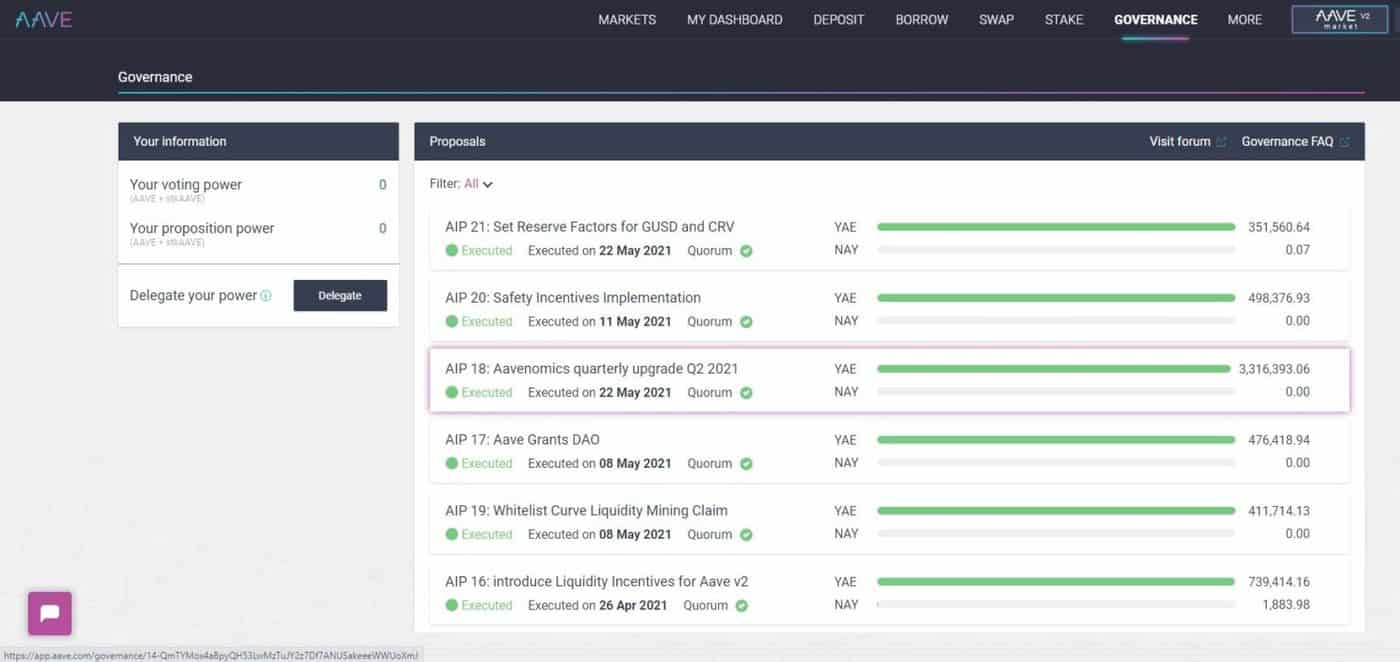The height and width of the screenshot is (662, 1400).
Task: Open AIP 19 Whitelist Curve Liquidity Mining proposal
Action: tap(586, 511)
